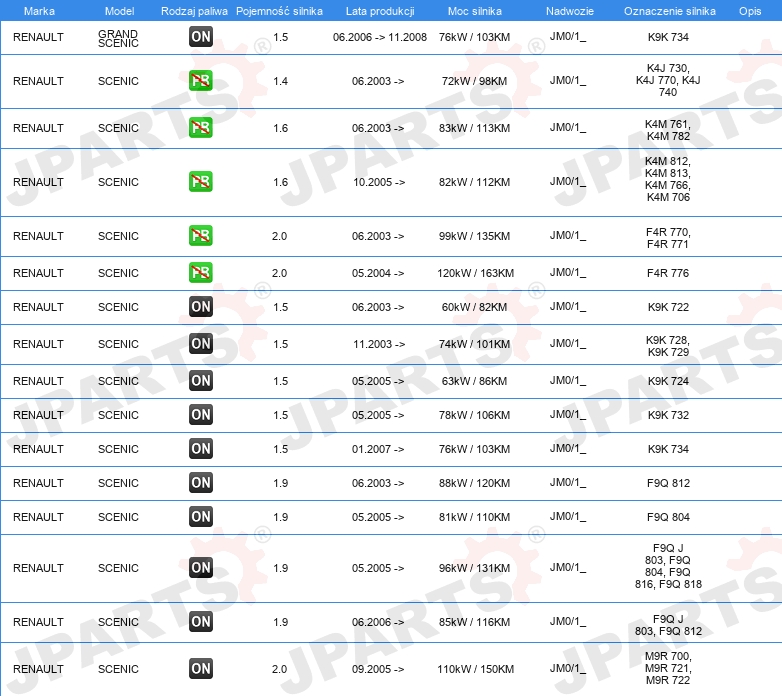
Task: Click the ON diesel icon in the 85kW / 116KM row
Action: coord(201,621)
